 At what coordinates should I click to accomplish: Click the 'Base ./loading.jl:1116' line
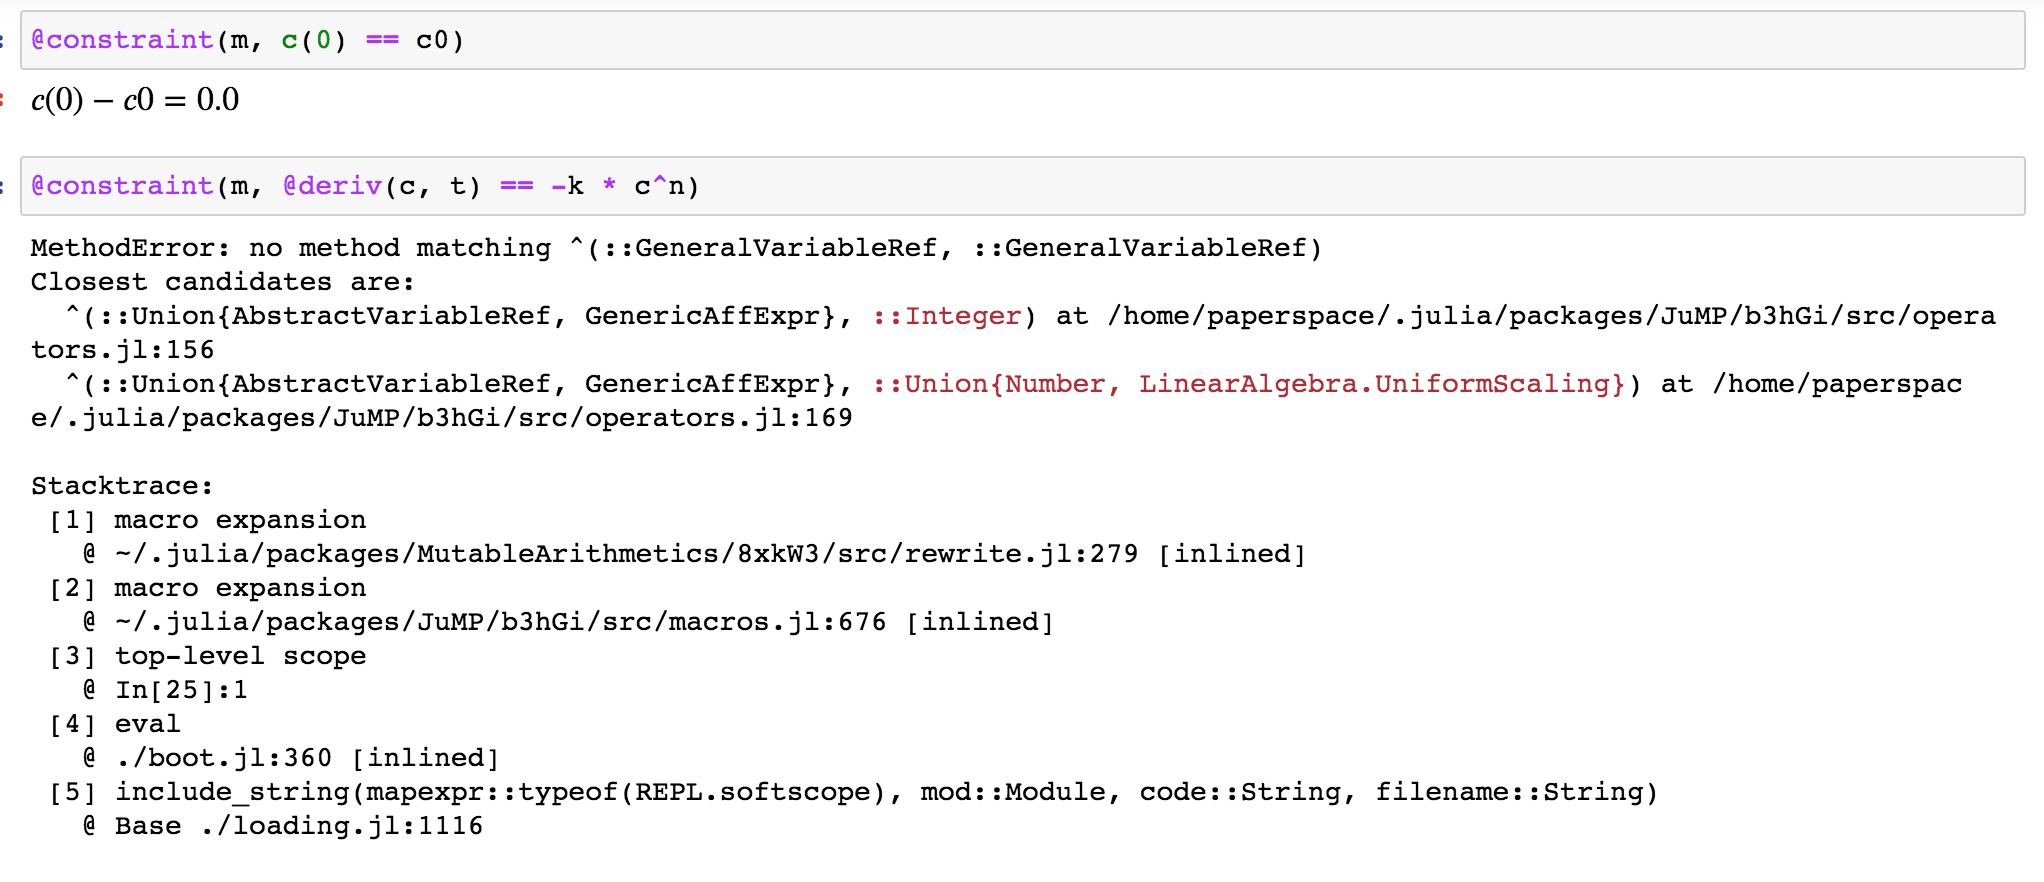(x=283, y=826)
